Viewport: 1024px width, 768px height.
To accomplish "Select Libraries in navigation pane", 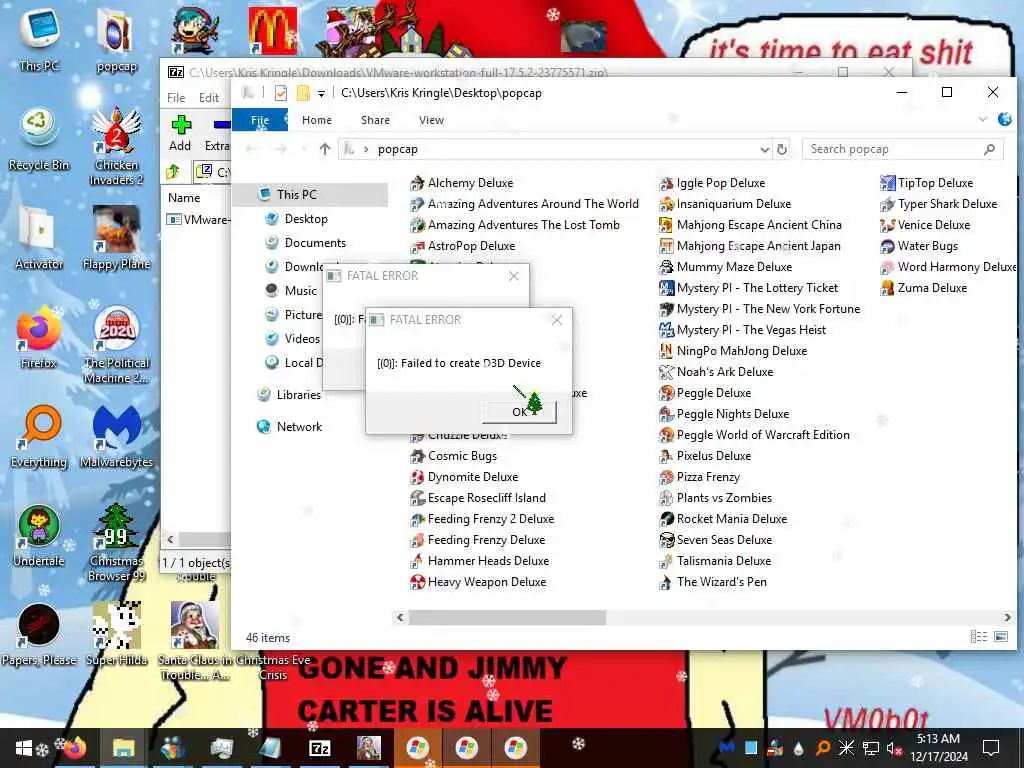I will [x=298, y=395].
